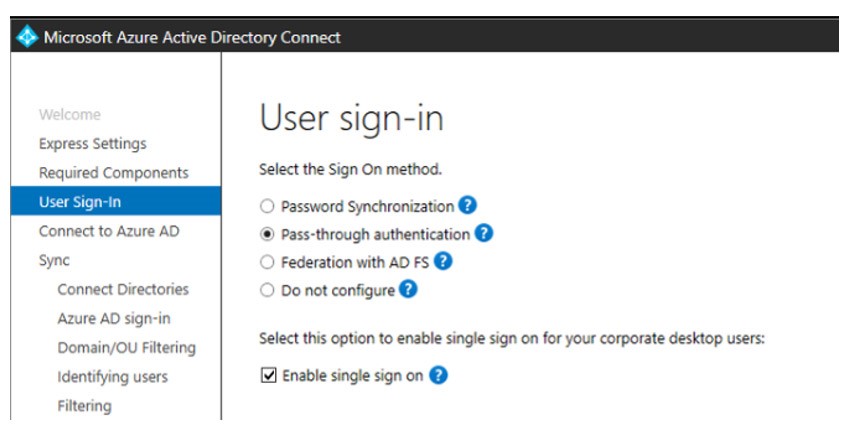Go to Azure AD sign-in sub-step
The image size is (851, 442).
pos(114,318)
